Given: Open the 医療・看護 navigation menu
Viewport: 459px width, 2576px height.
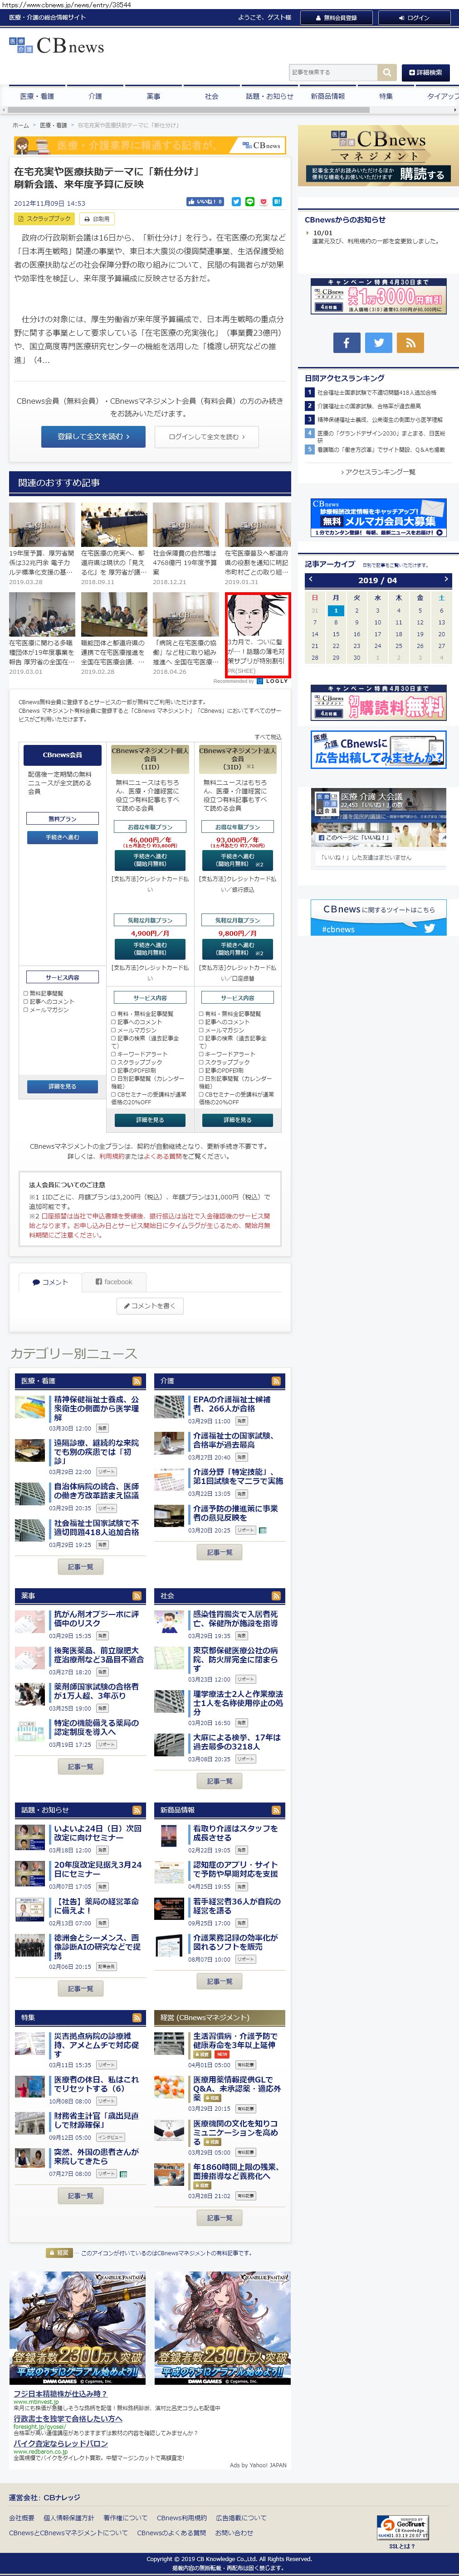Looking at the screenshot, I should click(x=37, y=97).
